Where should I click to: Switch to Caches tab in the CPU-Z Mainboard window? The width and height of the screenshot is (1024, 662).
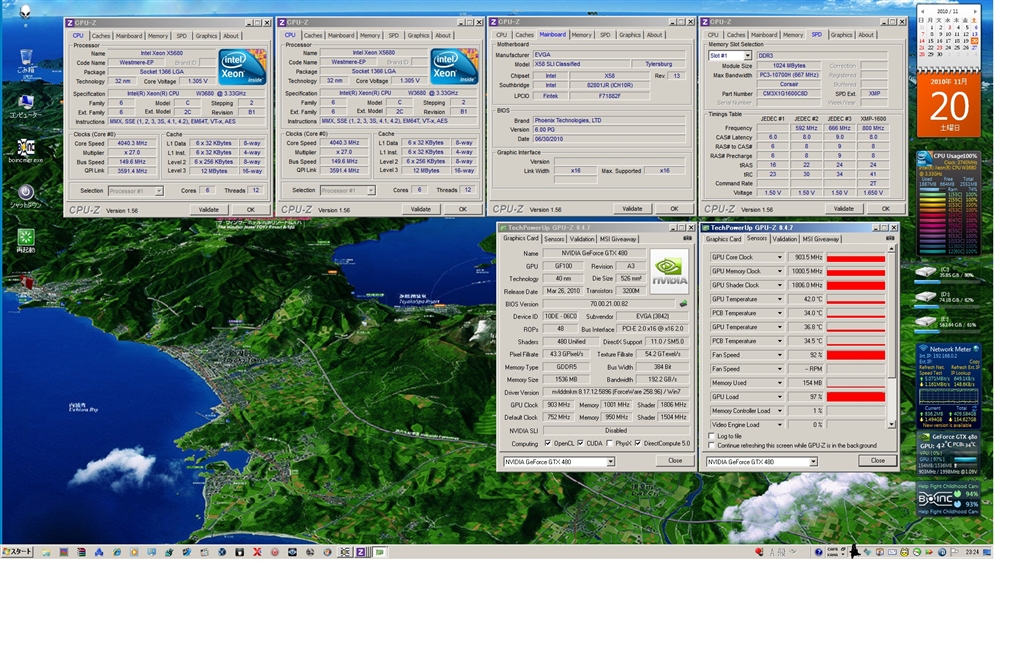pyautogui.click(x=524, y=35)
